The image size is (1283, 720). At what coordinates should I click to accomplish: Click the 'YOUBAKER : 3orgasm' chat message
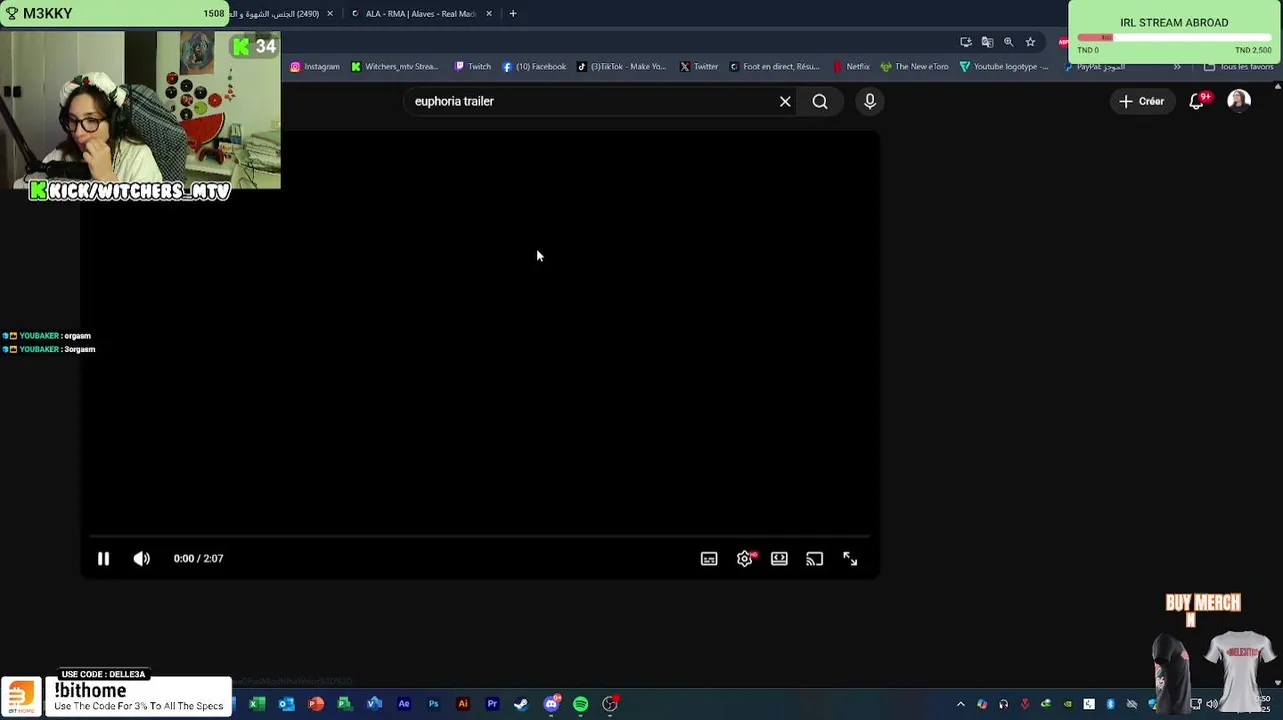pos(49,349)
